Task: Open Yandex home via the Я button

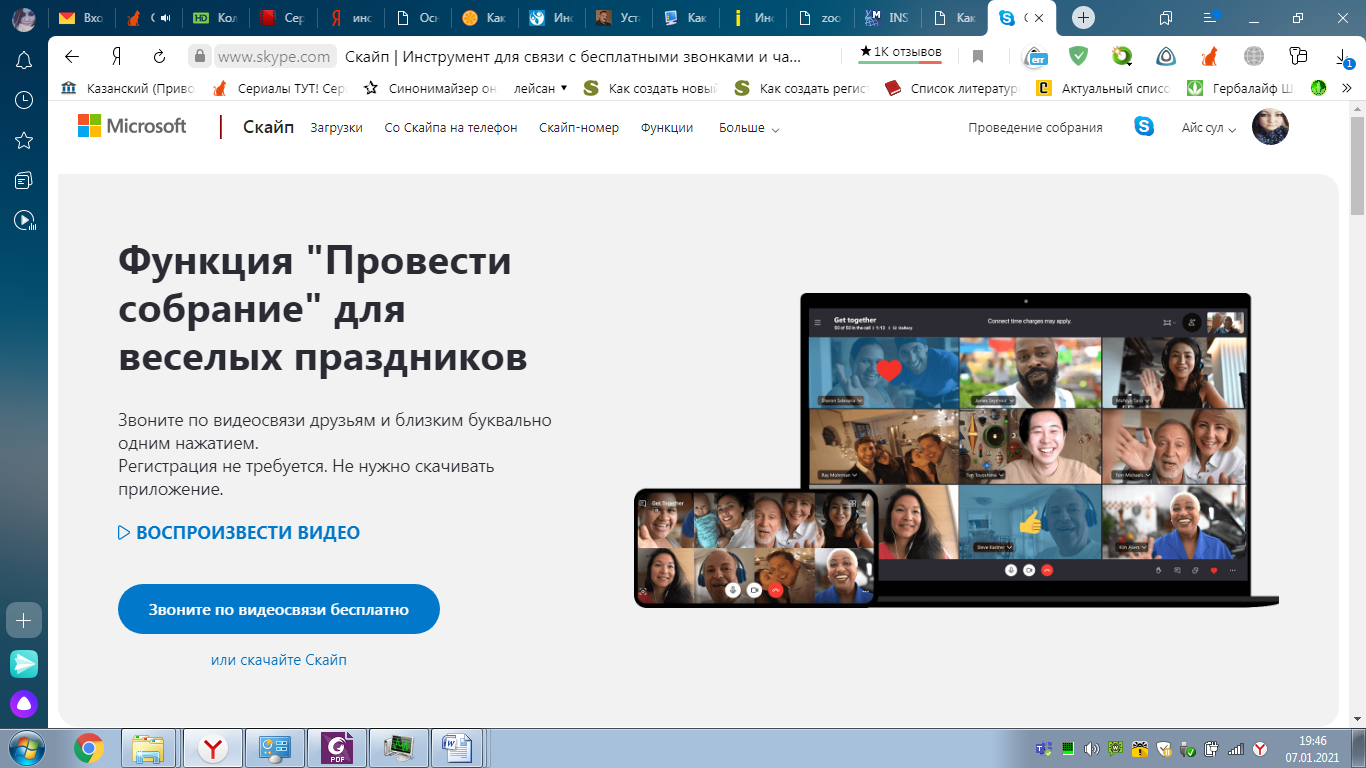Action: click(x=116, y=56)
